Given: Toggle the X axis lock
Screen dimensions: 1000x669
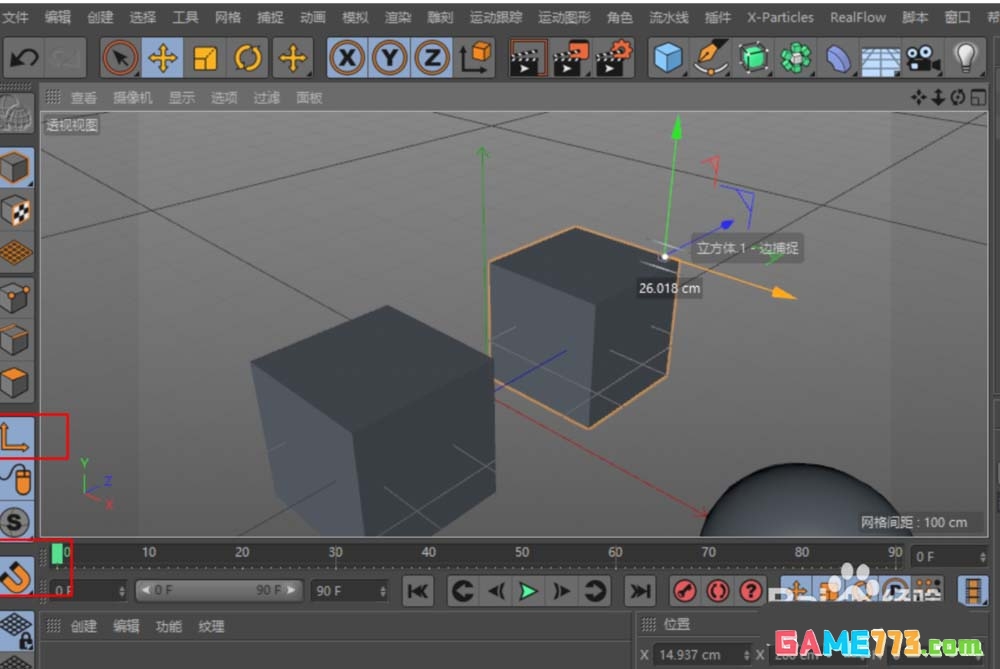Looking at the screenshot, I should pyautogui.click(x=347, y=58).
